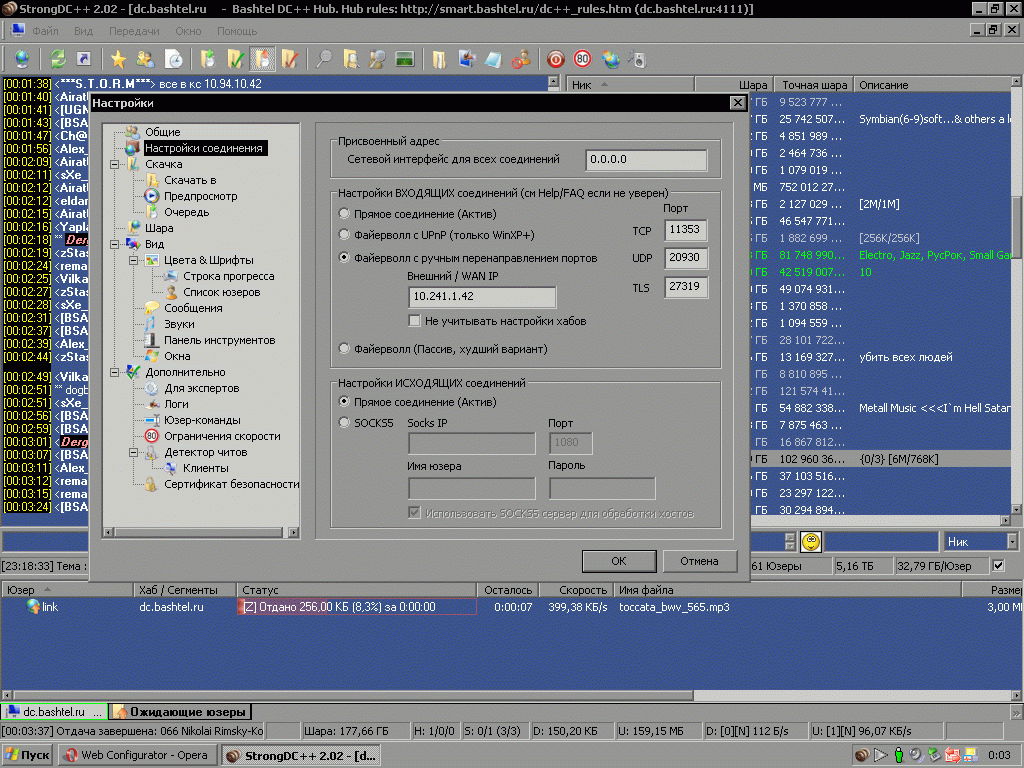Open Recent Hubs clock-page icon
The height and width of the screenshot is (768, 1024).
click(x=173, y=59)
